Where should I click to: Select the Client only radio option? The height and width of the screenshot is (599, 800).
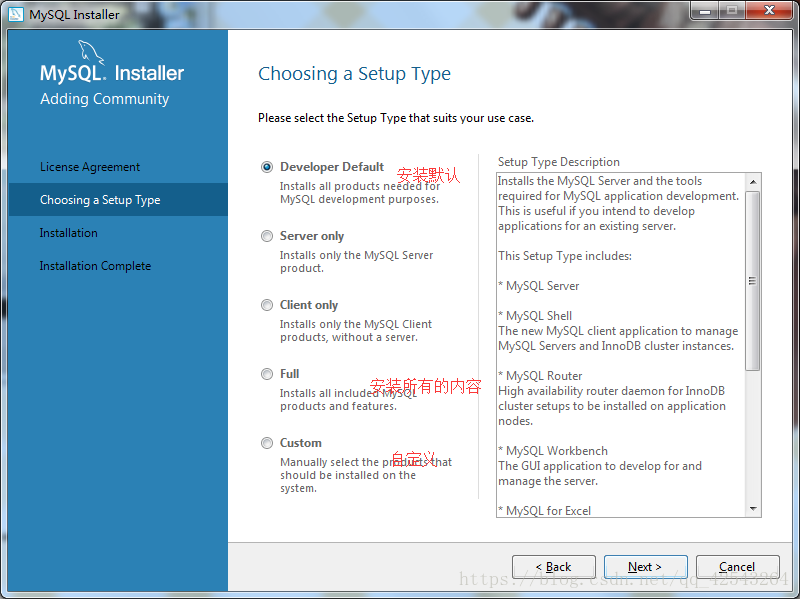point(267,305)
